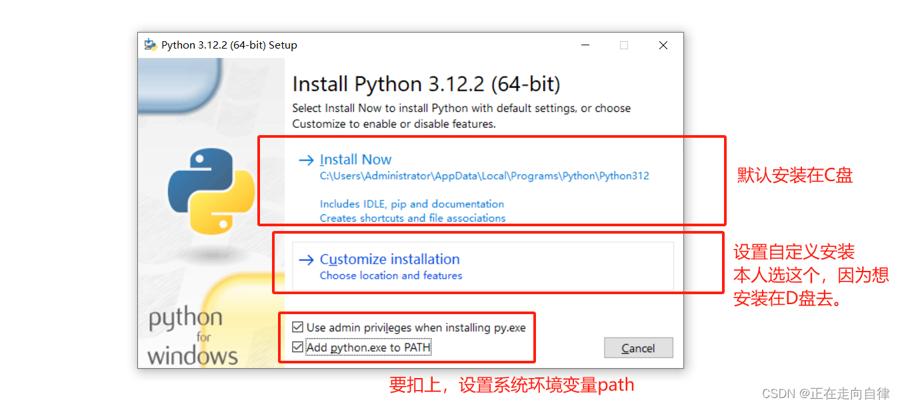Click the Cancel button
The height and width of the screenshot is (406, 900).
click(638, 348)
